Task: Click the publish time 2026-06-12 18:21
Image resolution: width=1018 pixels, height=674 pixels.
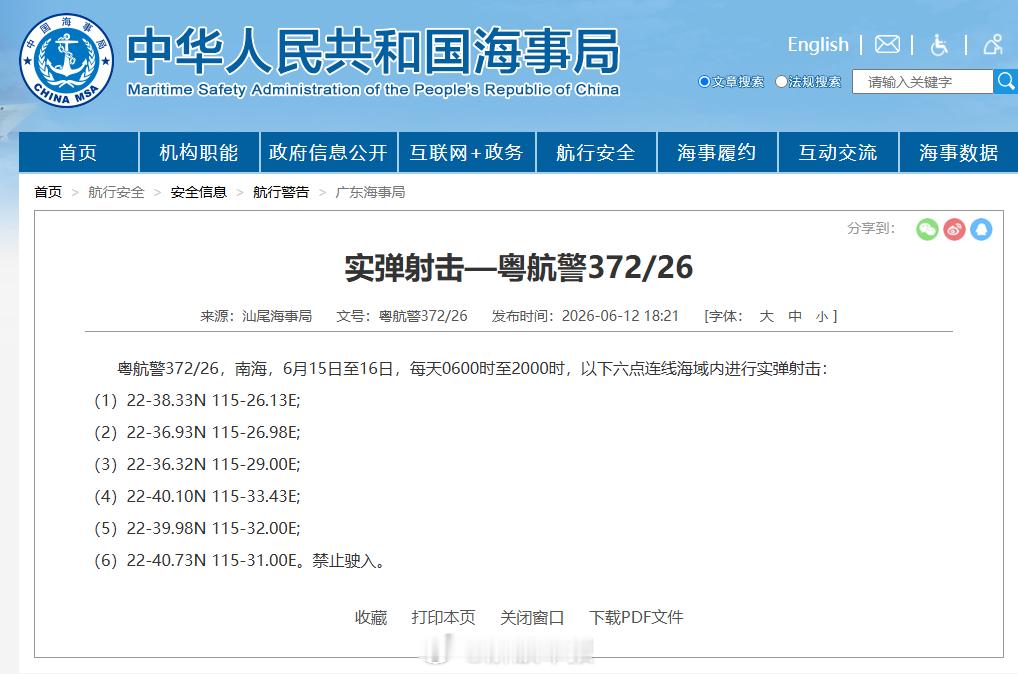Action: [620, 316]
